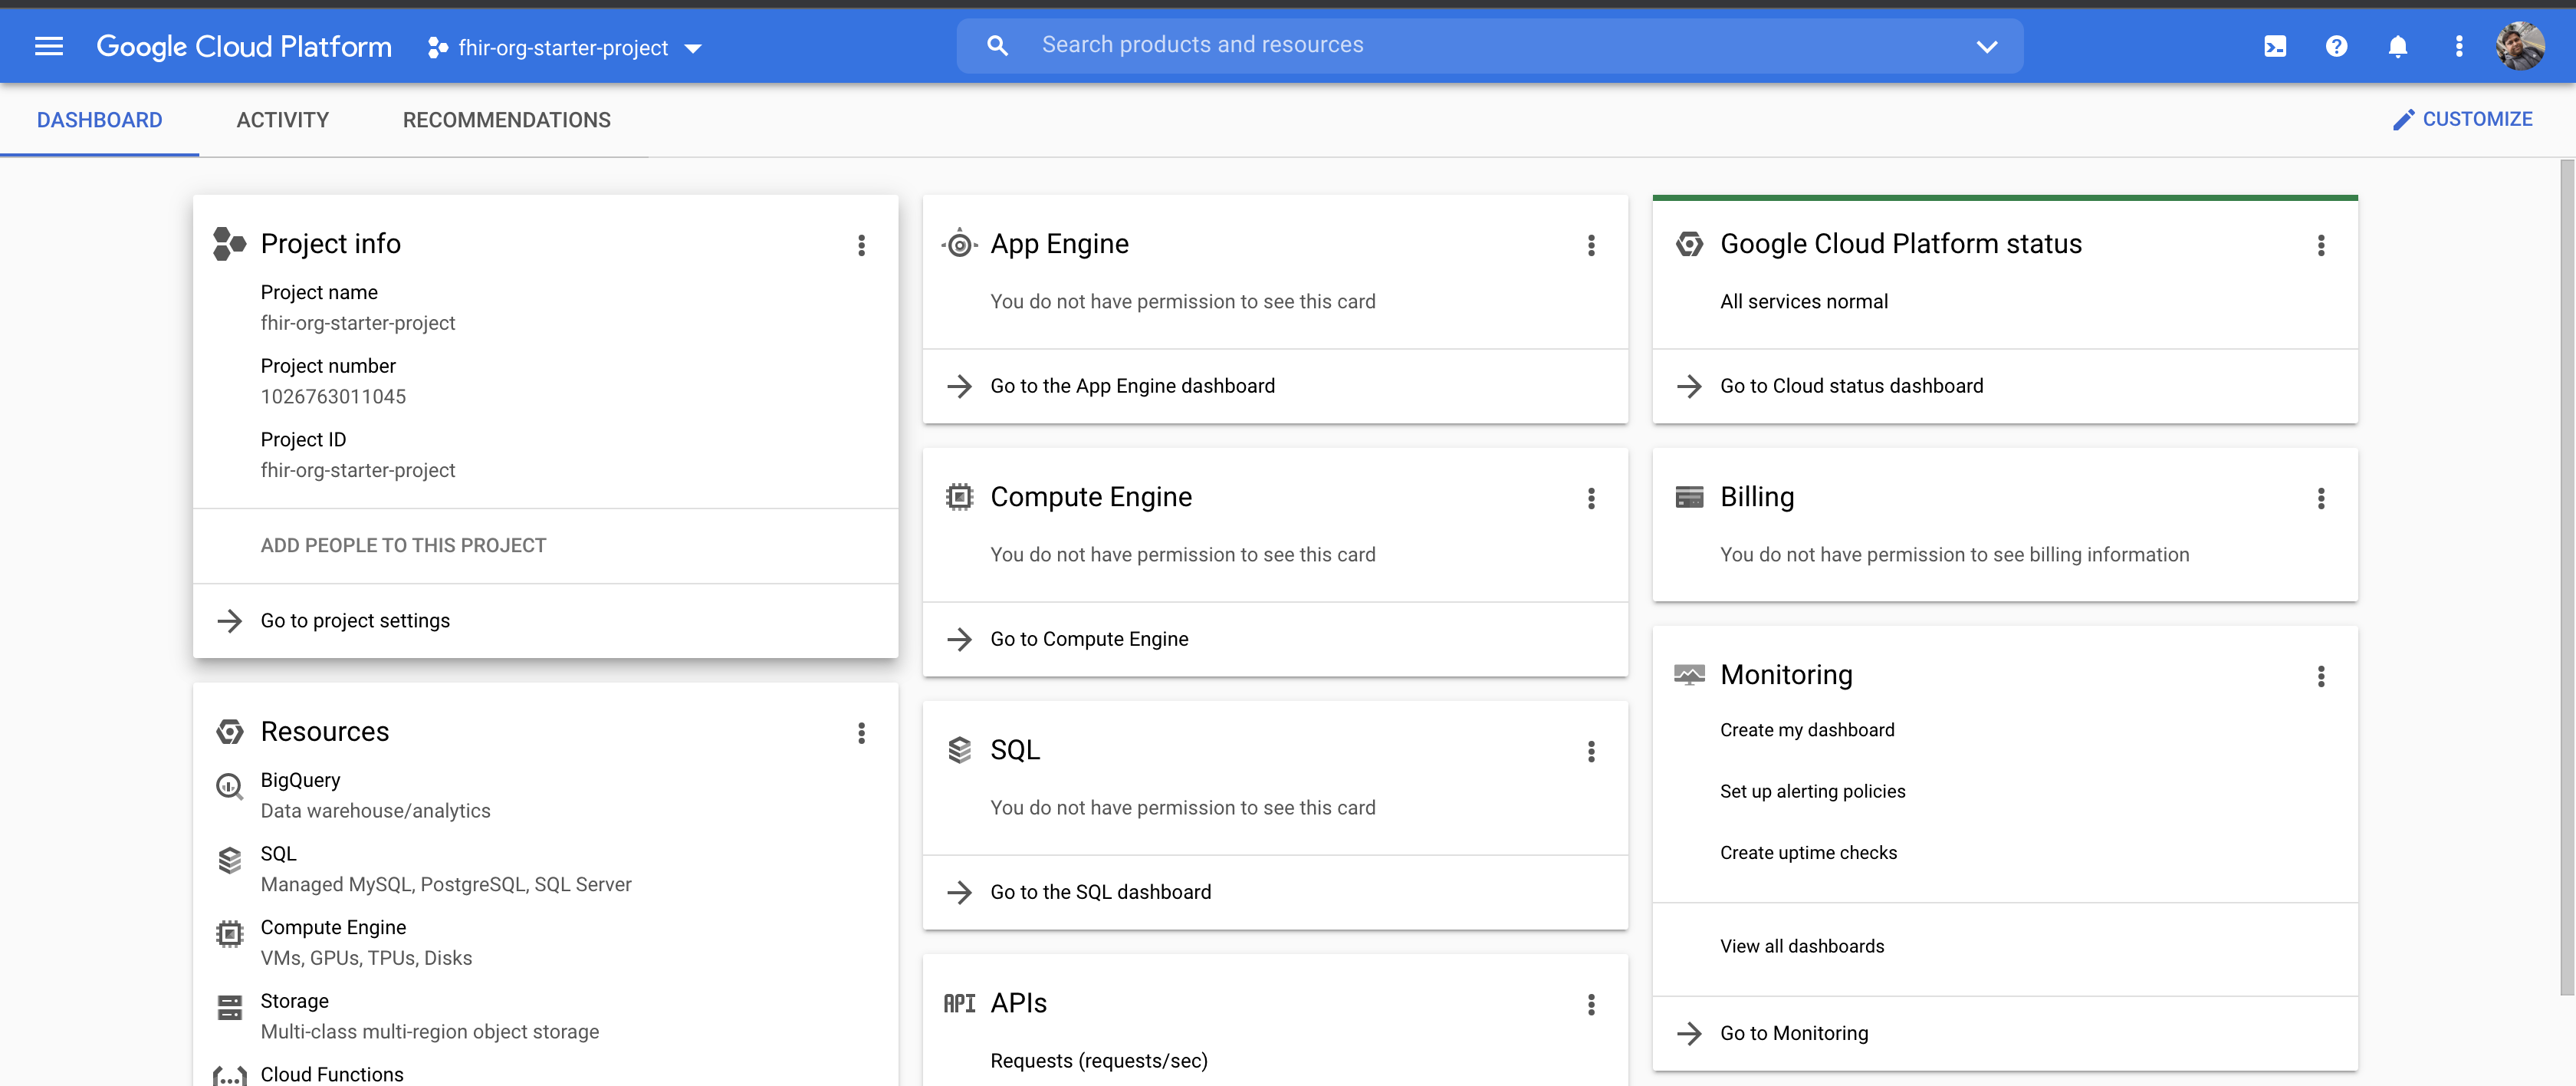
Task: Click the Project info hexagon icon
Action: point(229,243)
